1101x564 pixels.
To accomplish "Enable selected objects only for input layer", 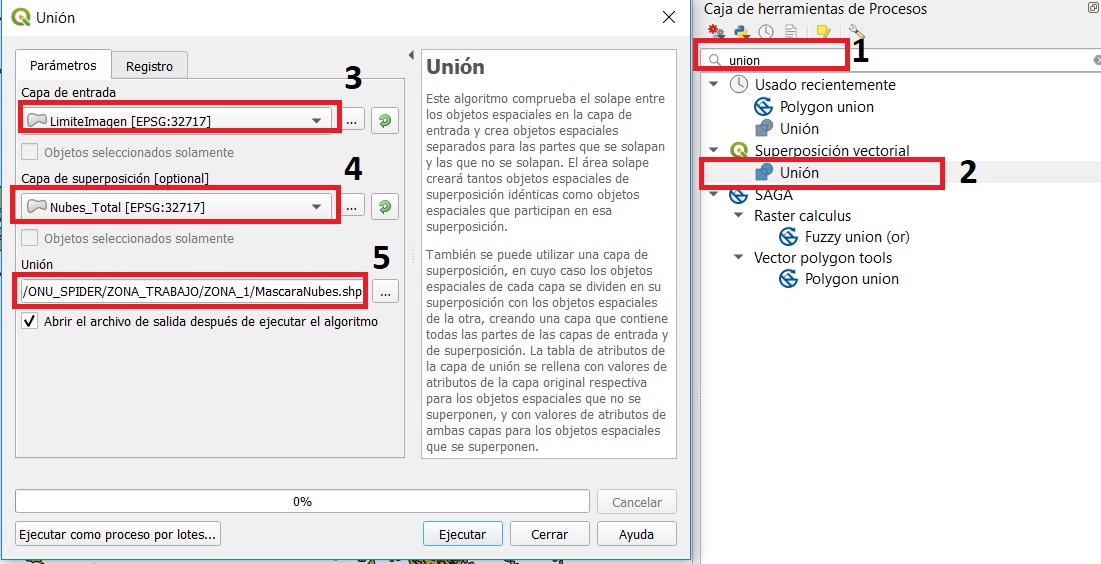I will [30, 153].
